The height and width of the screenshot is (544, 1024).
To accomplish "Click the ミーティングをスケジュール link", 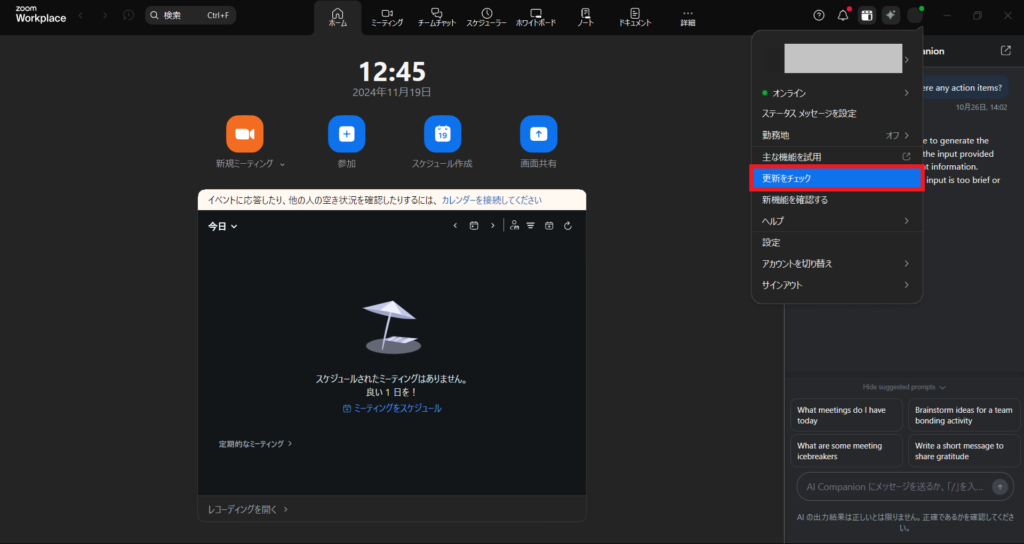I will (x=392, y=408).
